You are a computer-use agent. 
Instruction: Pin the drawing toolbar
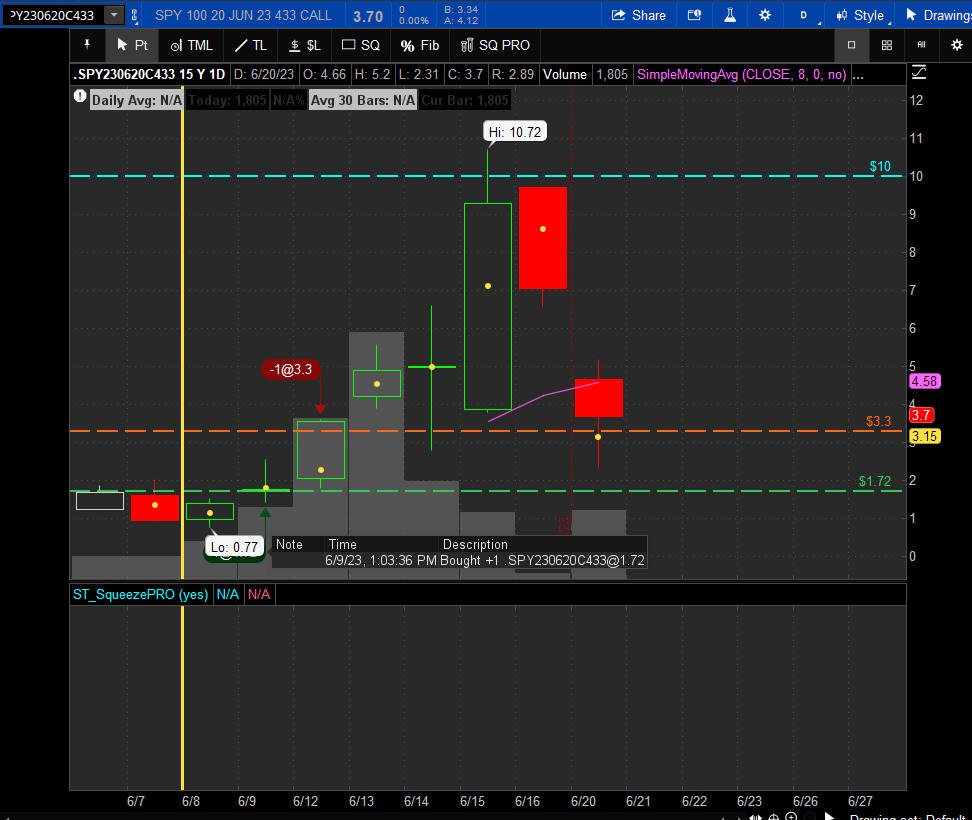pos(87,45)
